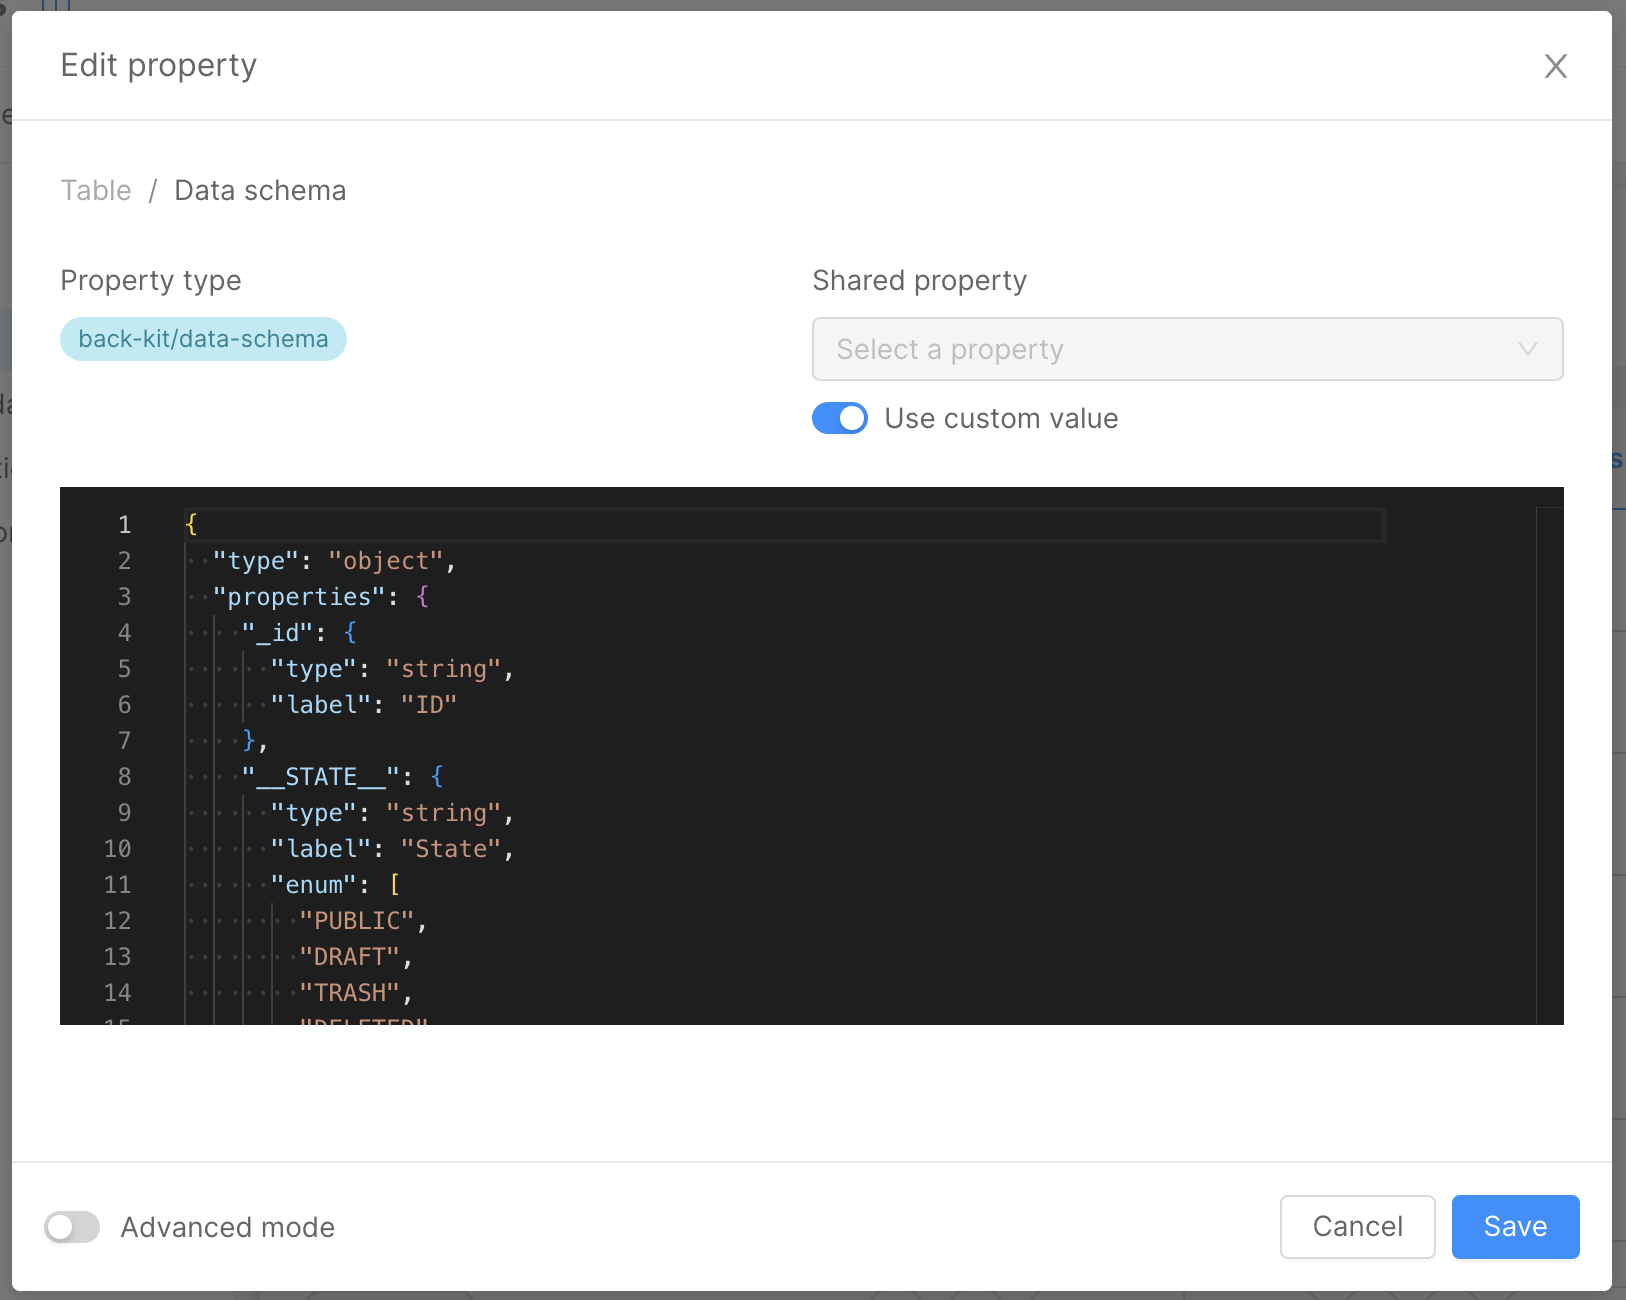The width and height of the screenshot is (1626, 1300).
Task: Click the Cancel button
Action: (x=1357, y=1227)
